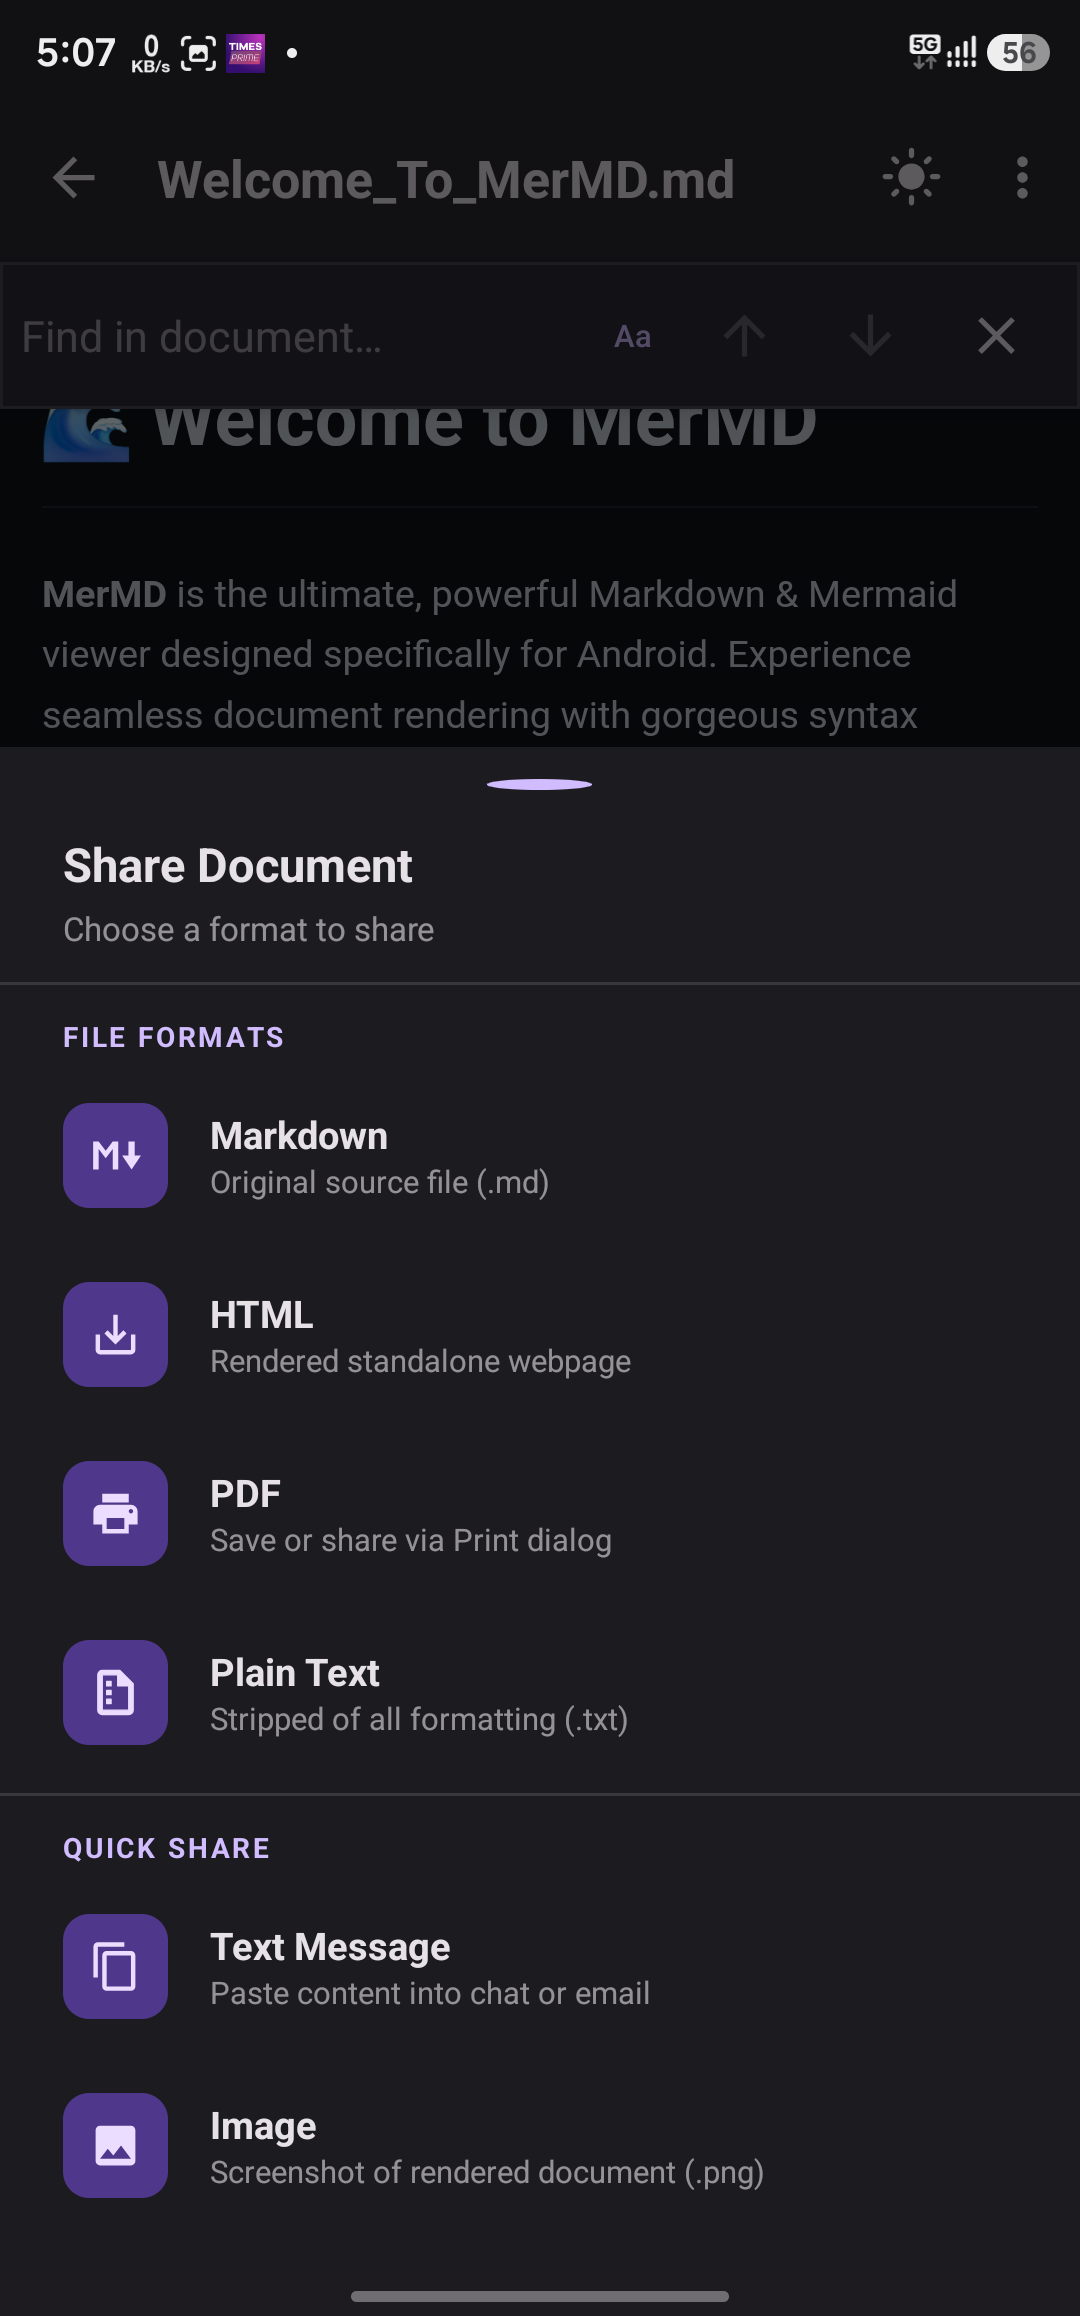The image size is (1080, 2316).
Task: Toggle case-sensitive Aa search option
Action: coord(632,337)
